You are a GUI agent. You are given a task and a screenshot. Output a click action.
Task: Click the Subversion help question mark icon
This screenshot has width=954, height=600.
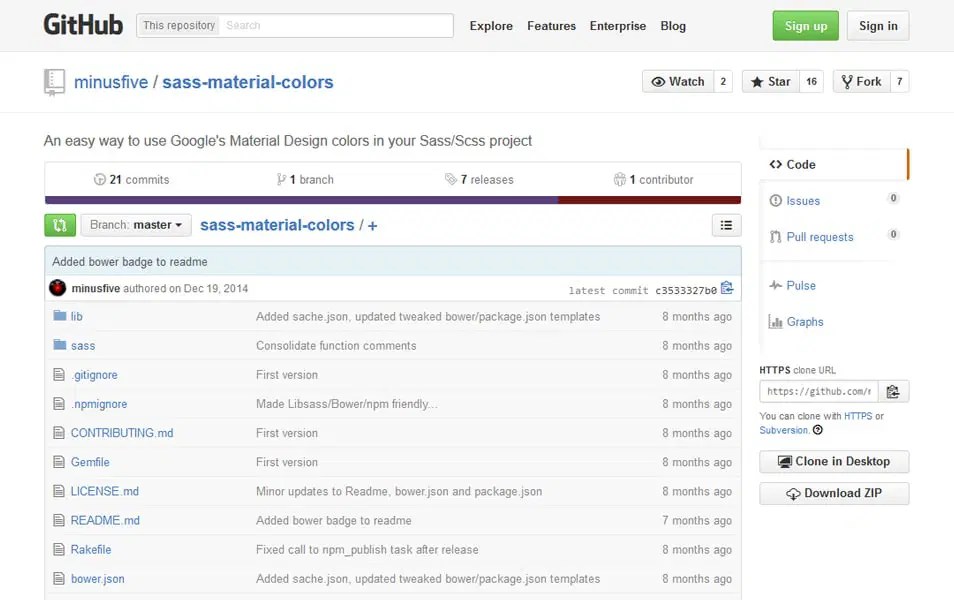[818, 430]
